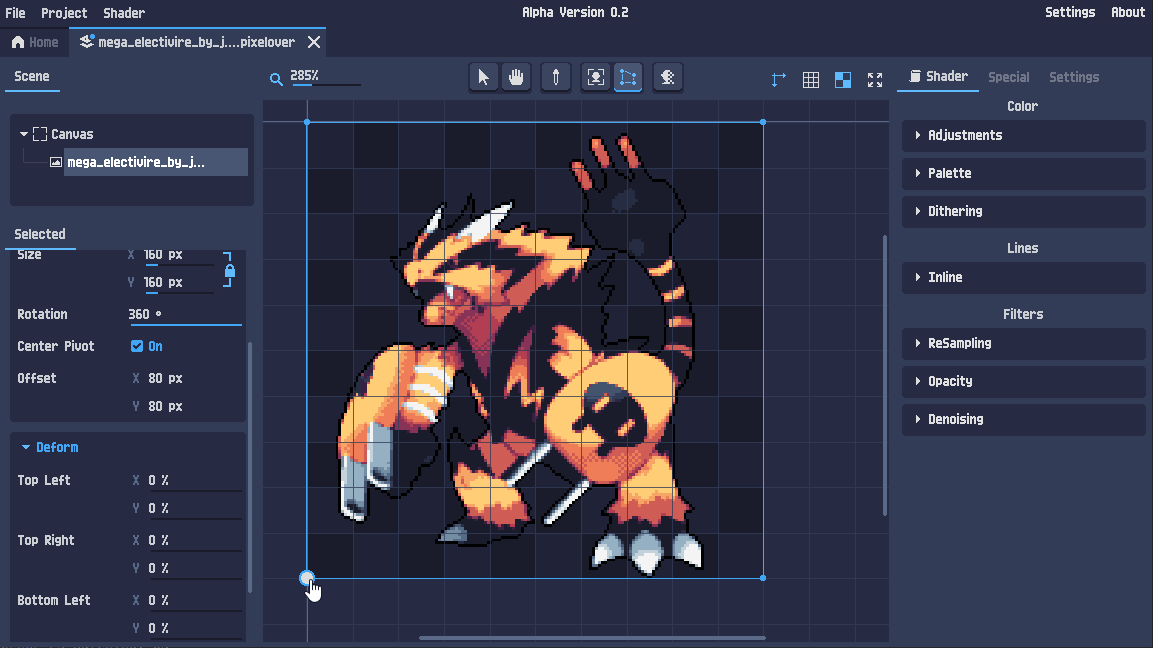Open the Shader menu in menu bar
Screen dimensions: 1153x648
pos(124,13)
